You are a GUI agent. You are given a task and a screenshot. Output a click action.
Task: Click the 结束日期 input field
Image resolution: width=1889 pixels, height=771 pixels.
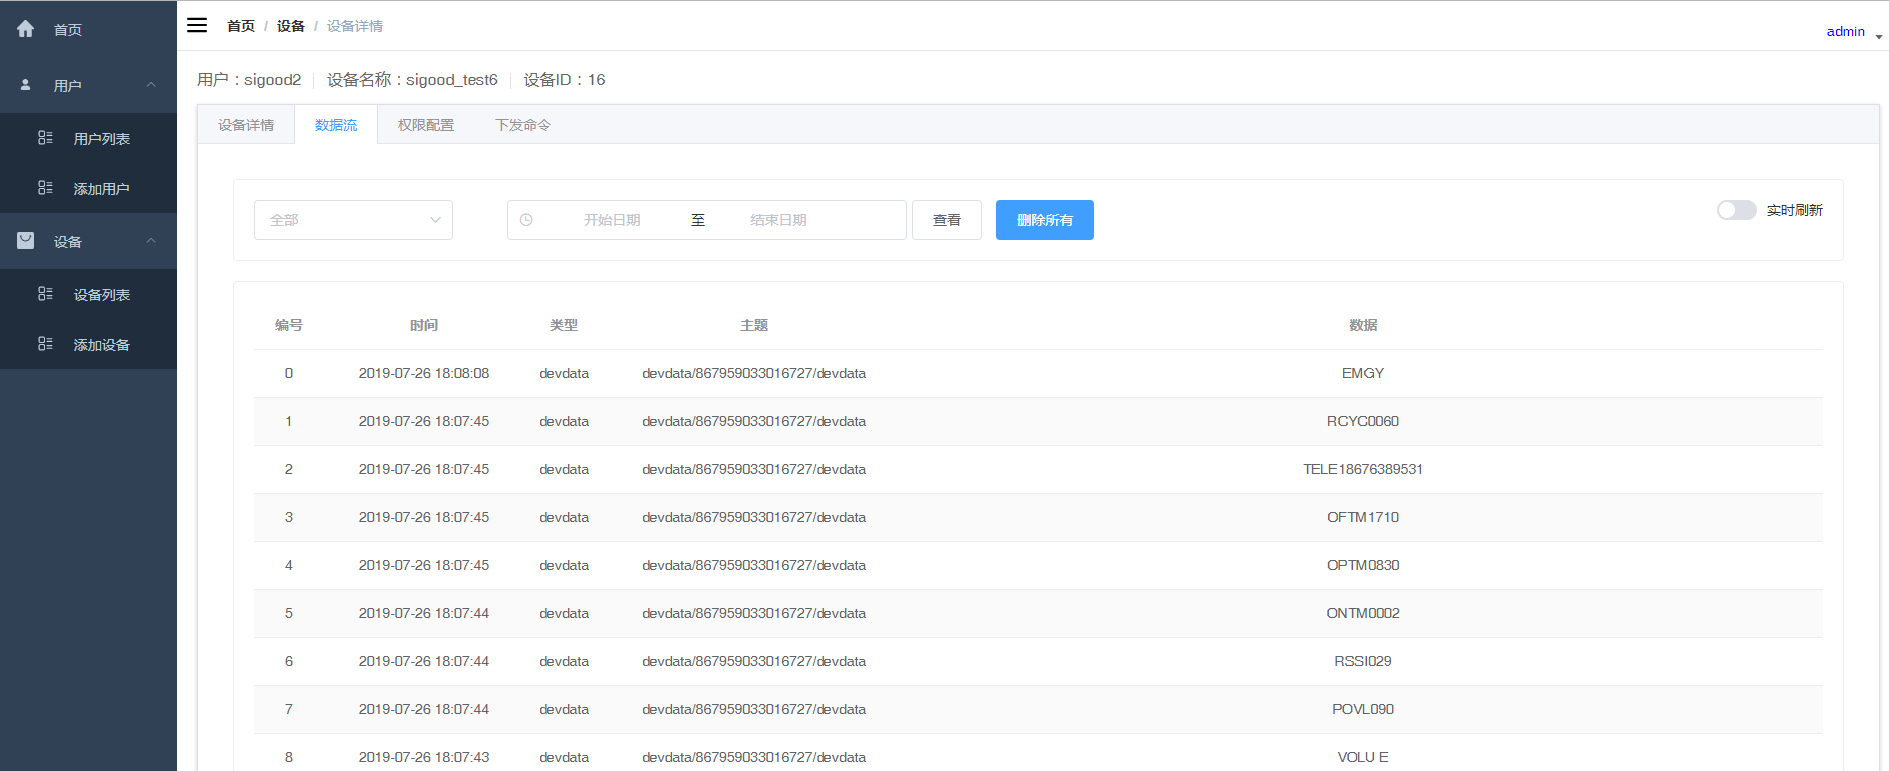778,220
